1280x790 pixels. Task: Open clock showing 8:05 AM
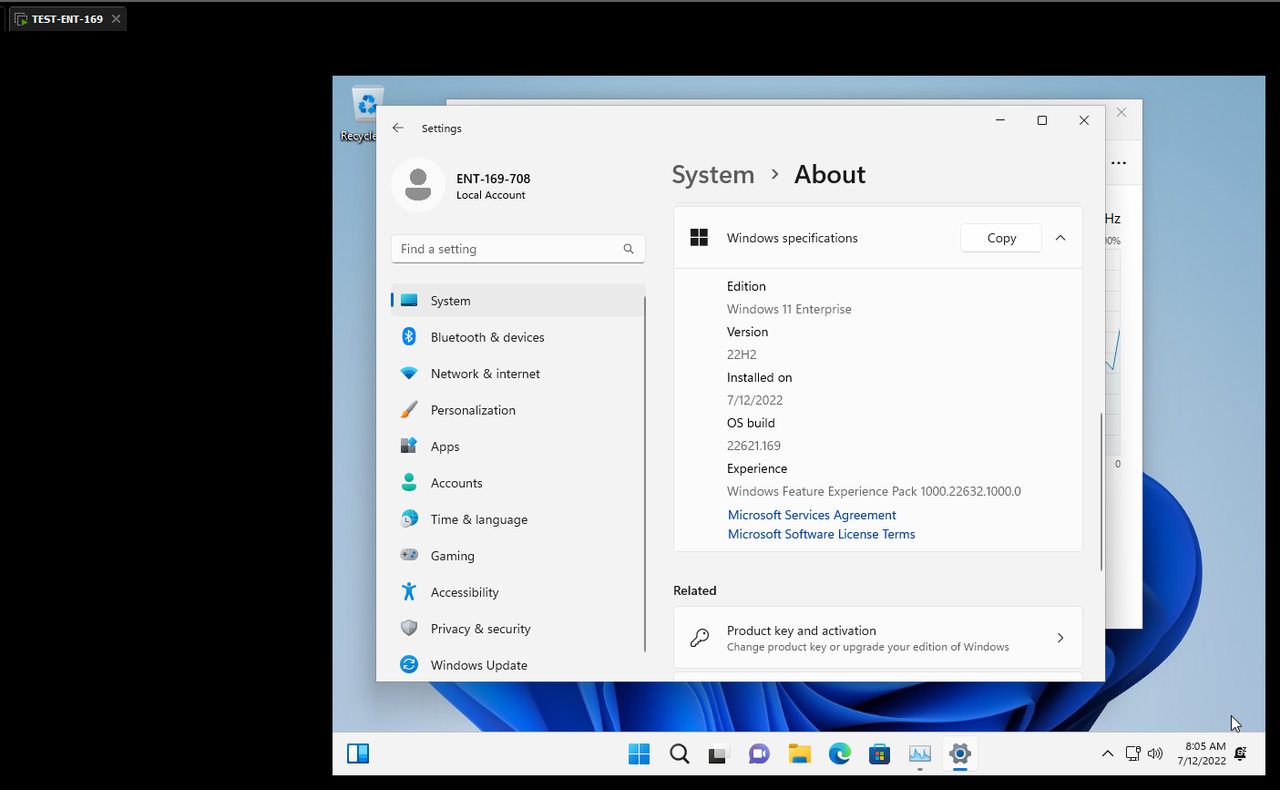click(1201, 754)
